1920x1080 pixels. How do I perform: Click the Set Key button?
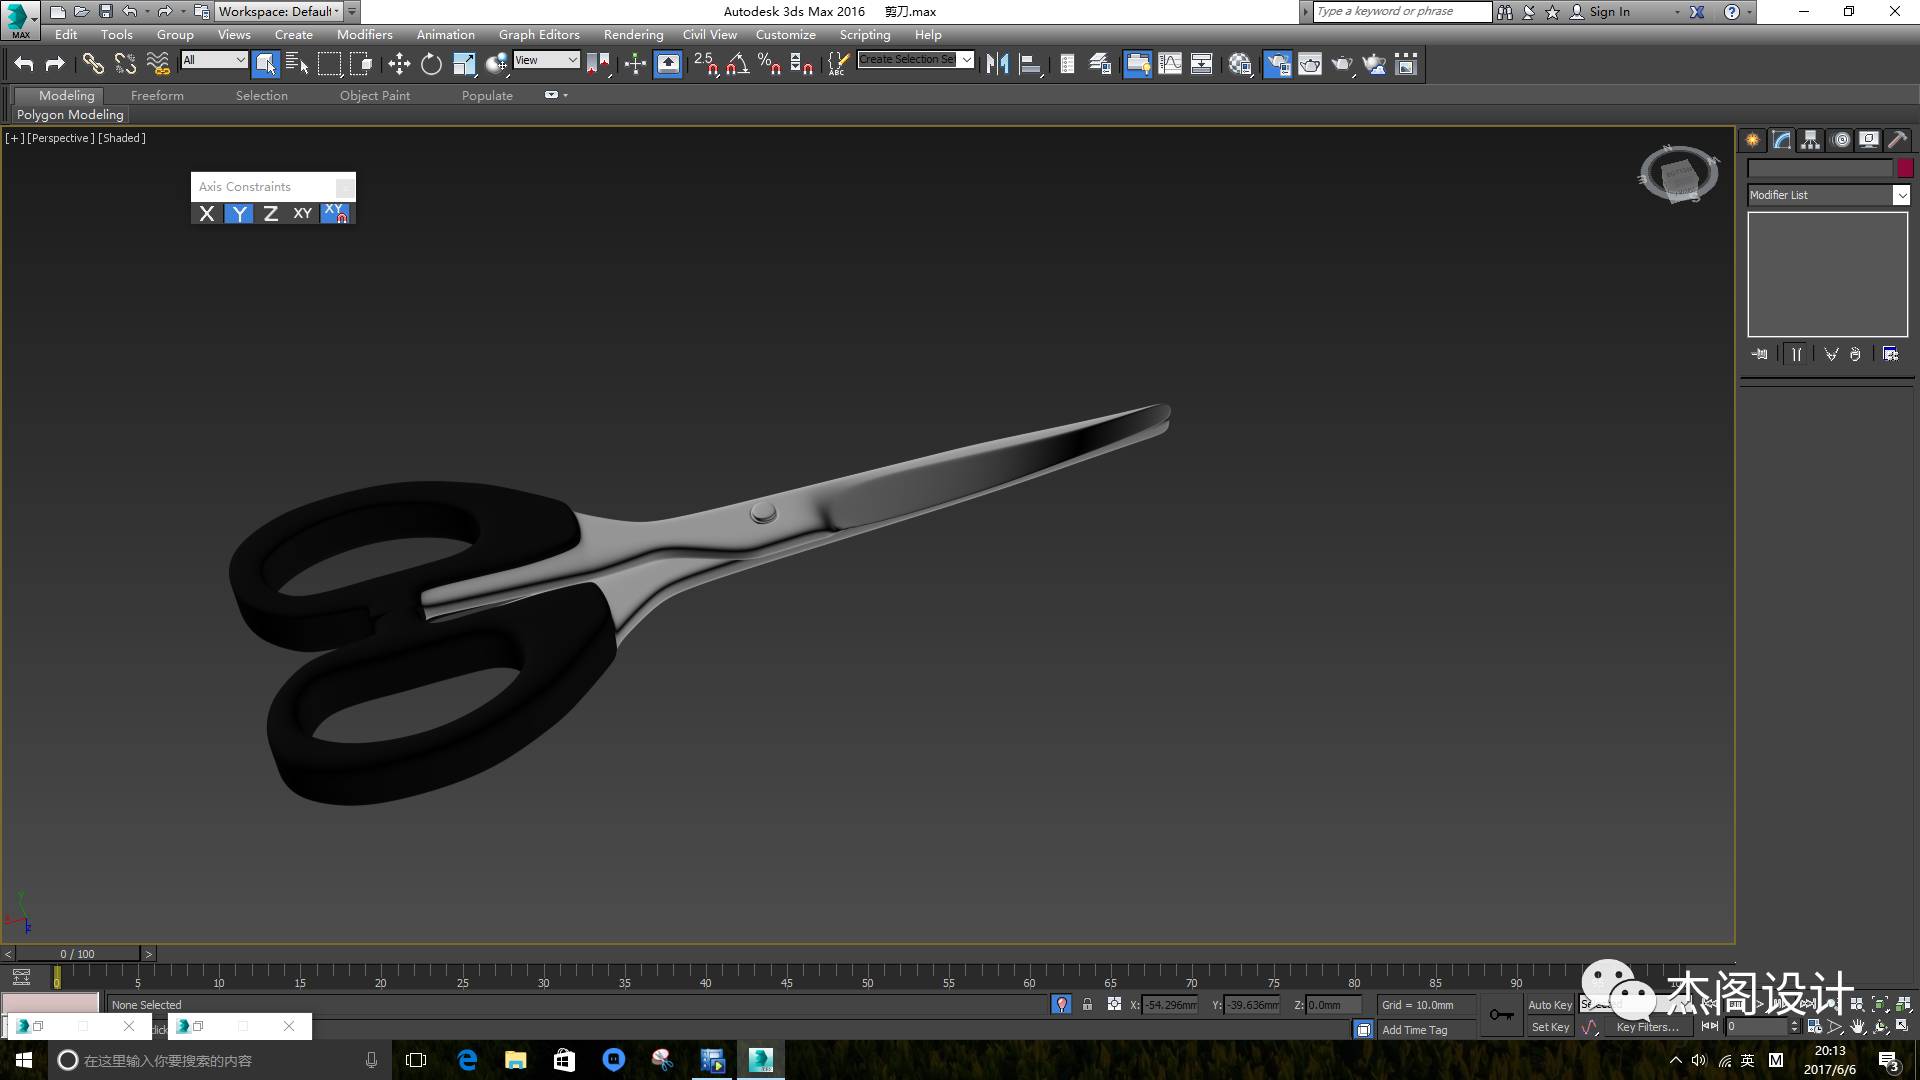tap(1549, 1027)
